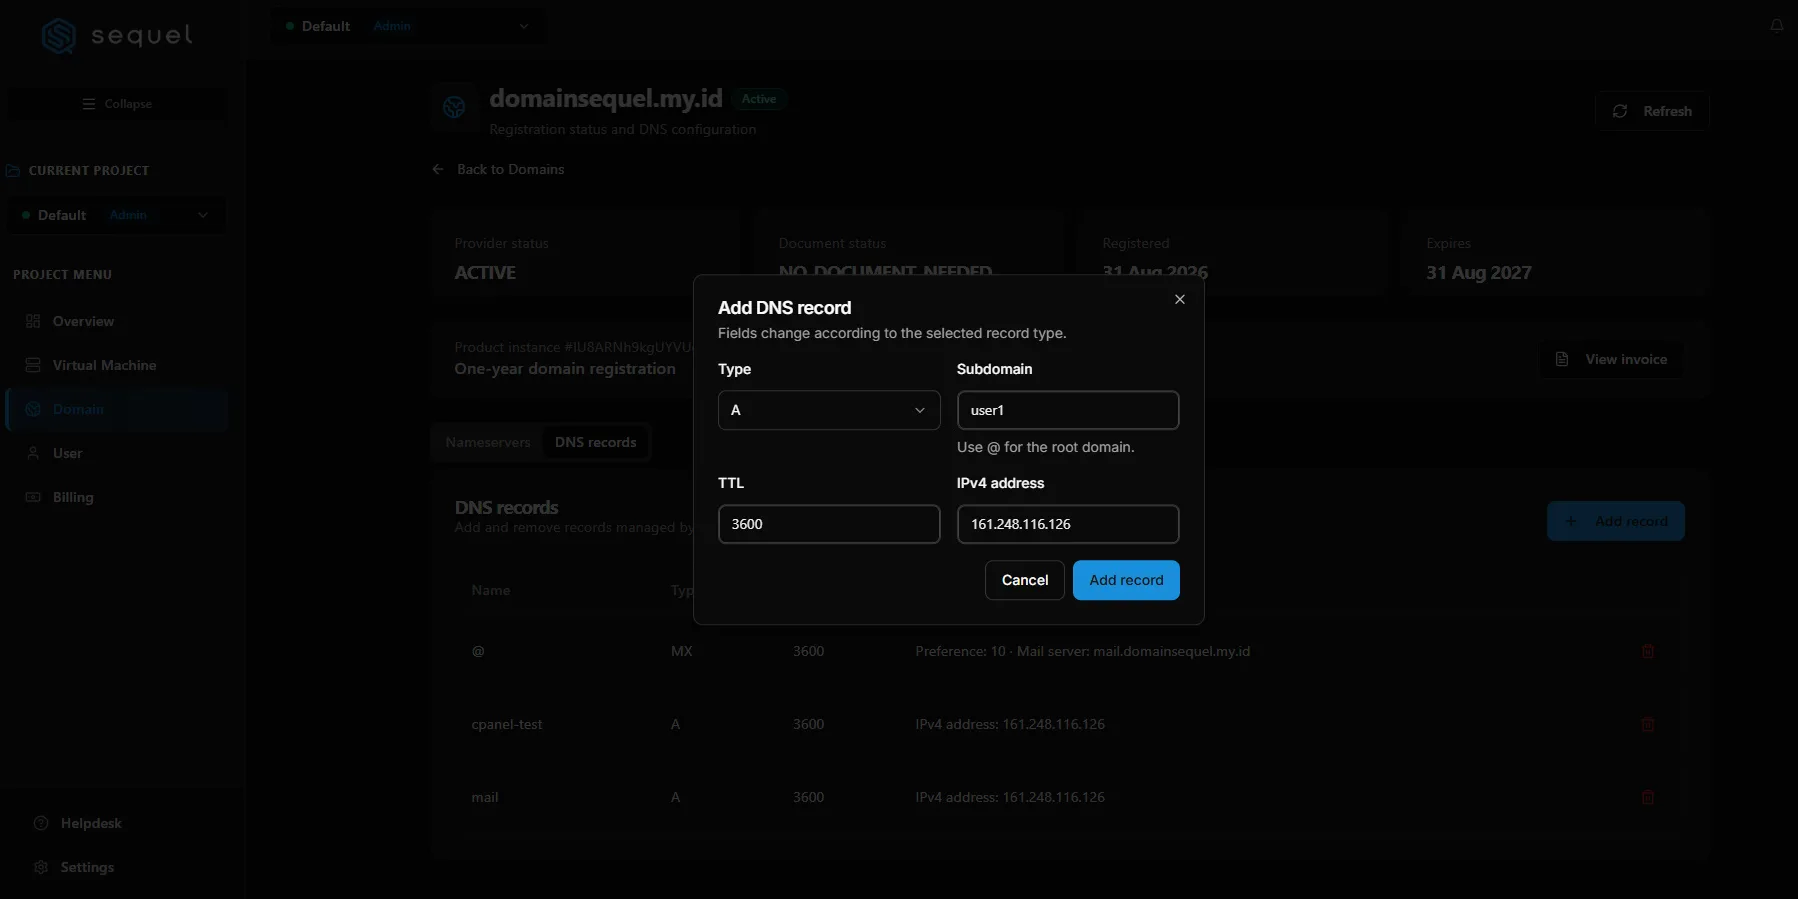Click the Refresh button
Viewport: 1798px width, 899px height.
(x=1652, y=111)
